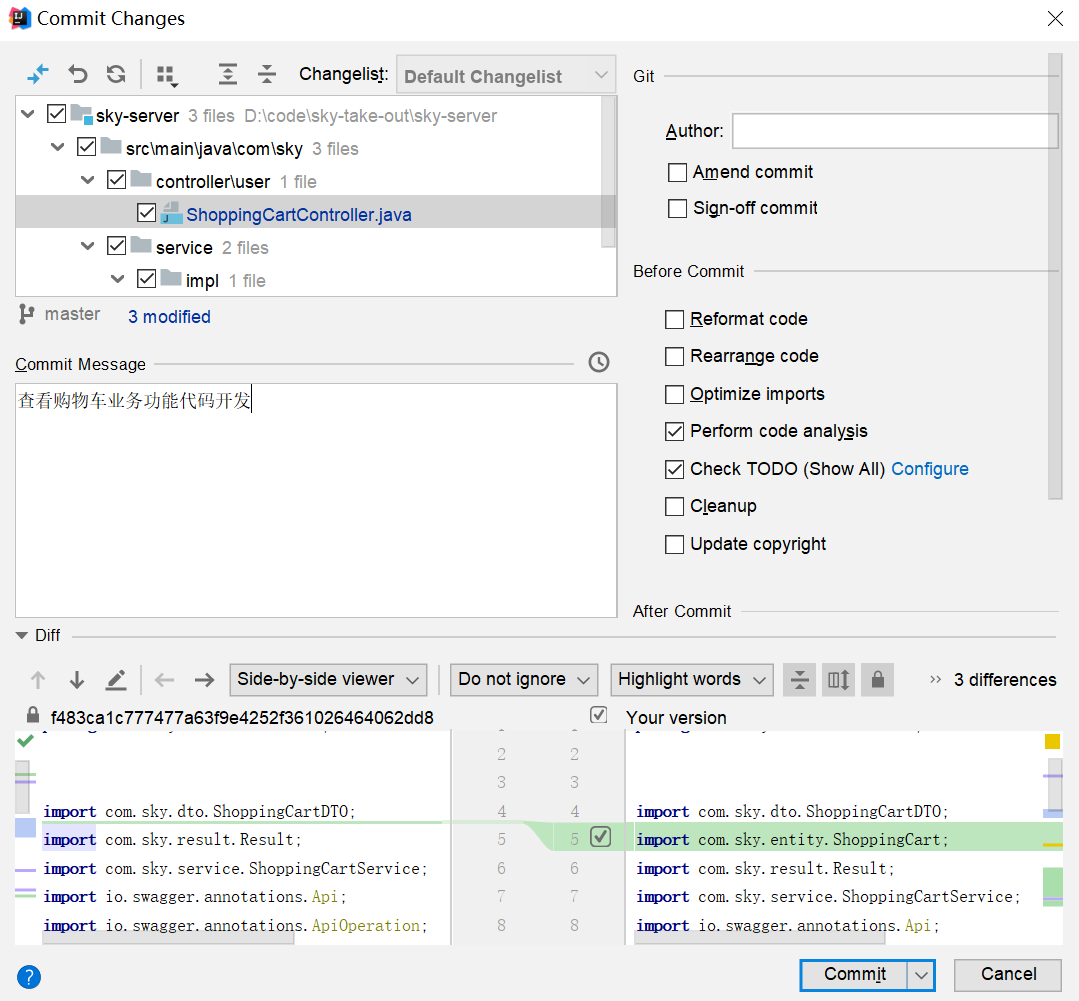Click the Configure link for TODO check
Image resolution: width=1079 pixels, height=1001 pixels.
(x=930, y=469)
